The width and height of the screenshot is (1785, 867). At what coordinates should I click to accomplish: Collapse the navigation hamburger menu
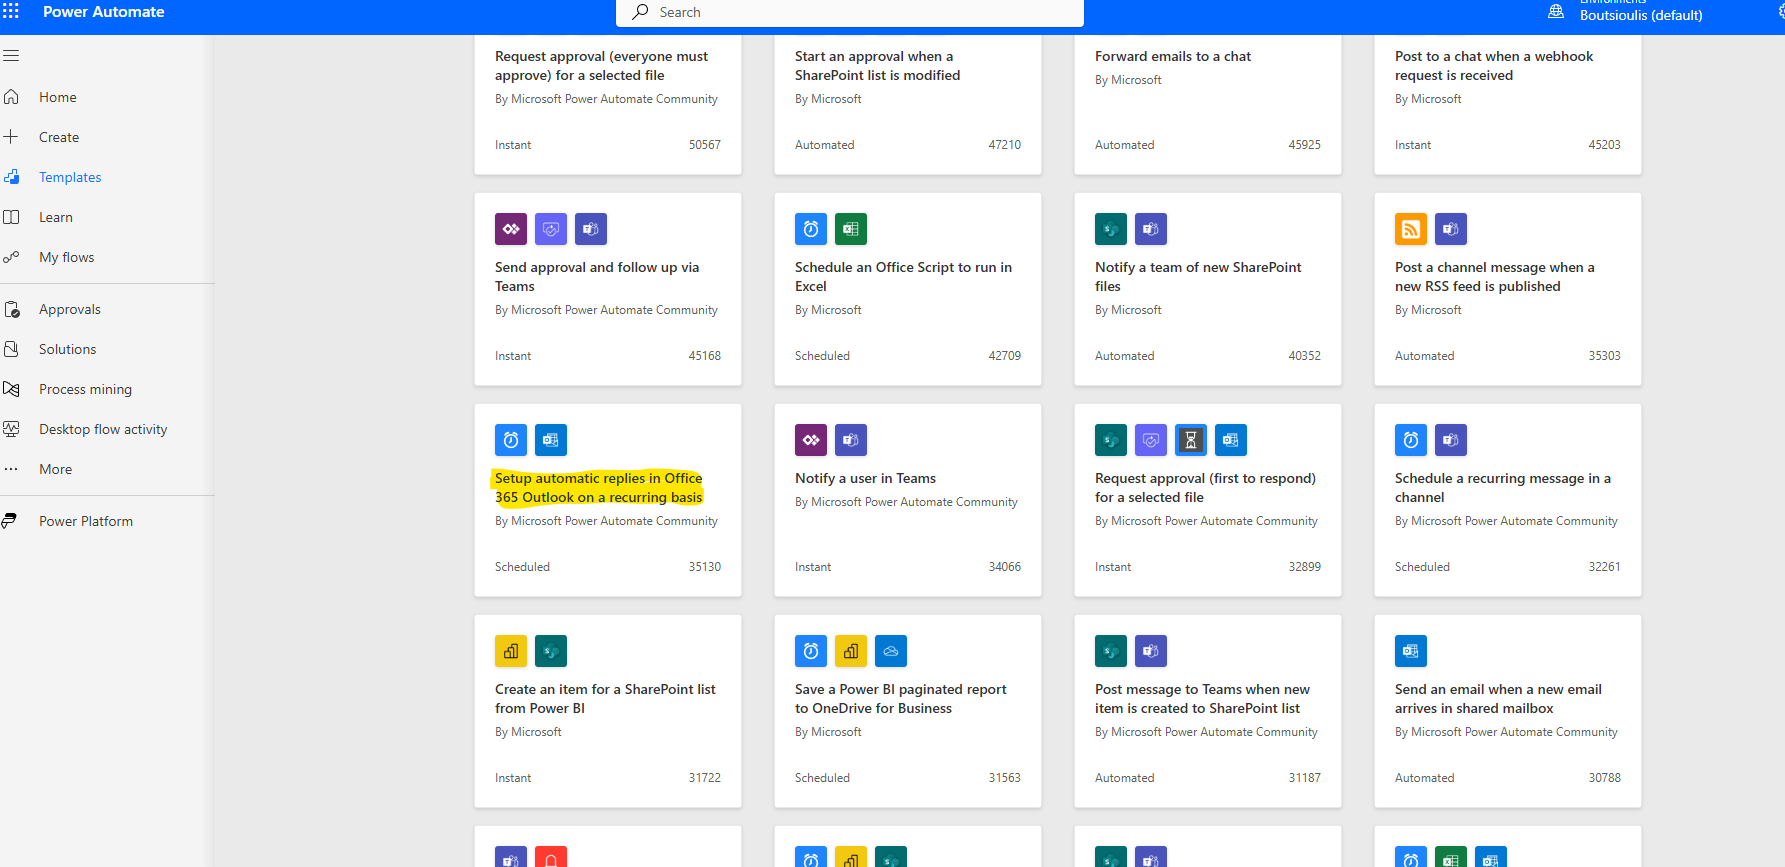[11, 56]
